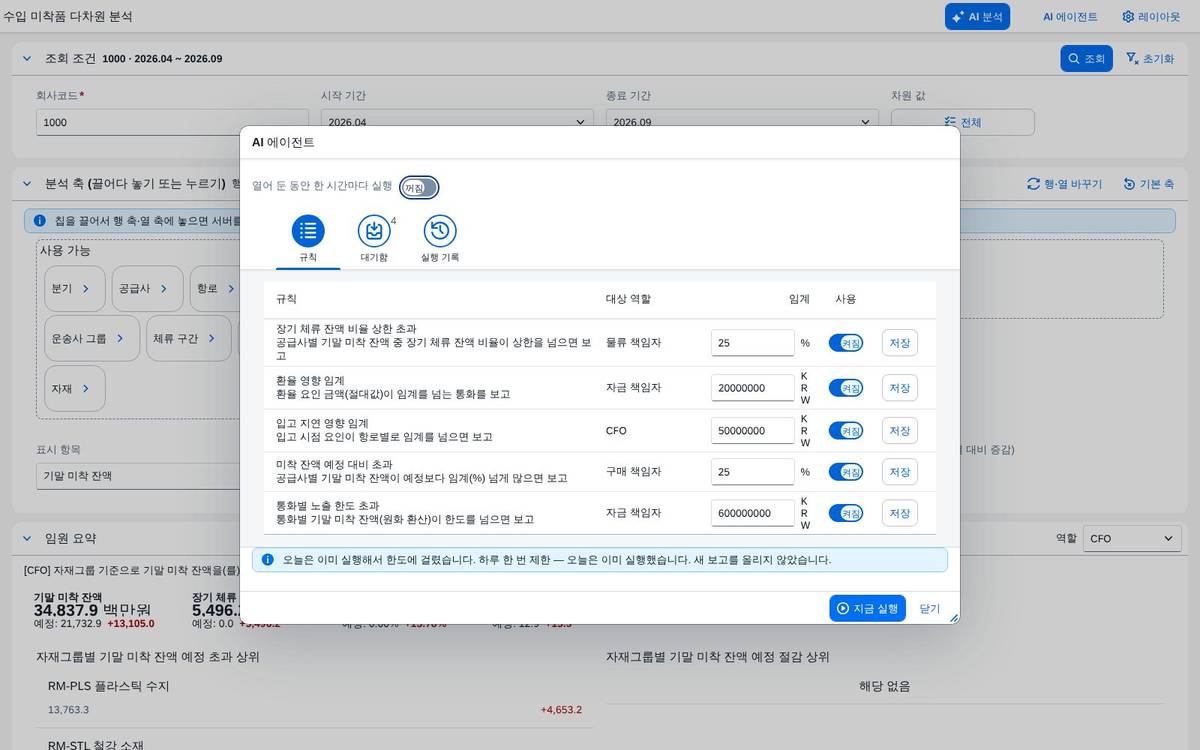
Task: Switch to the 규칙 tab label
Action: click(x=308, y=257)
